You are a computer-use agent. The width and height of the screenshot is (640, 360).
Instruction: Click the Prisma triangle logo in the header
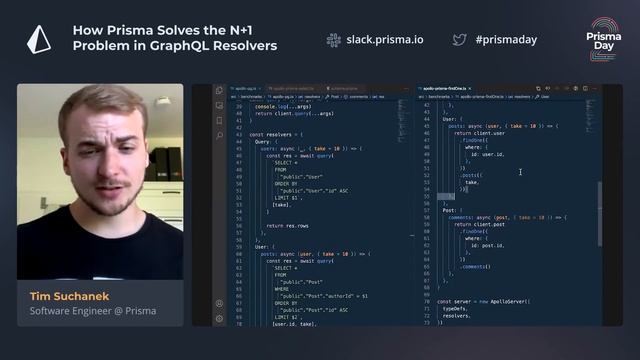click(x=39, y=39)
